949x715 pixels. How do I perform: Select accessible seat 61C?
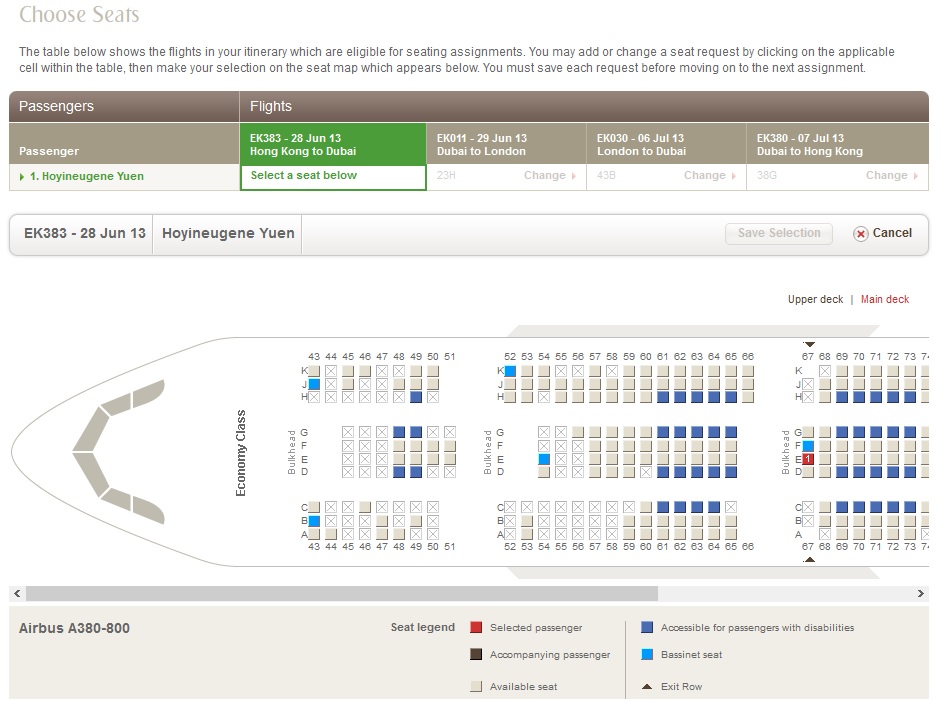663,508
